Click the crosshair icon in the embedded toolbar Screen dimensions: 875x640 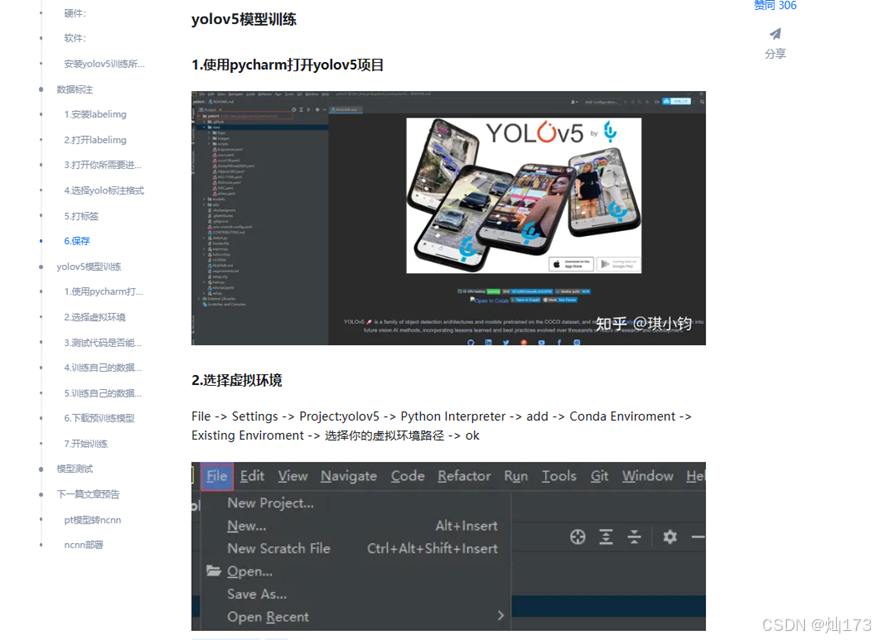pyautogui.click(x=577, y=537)
